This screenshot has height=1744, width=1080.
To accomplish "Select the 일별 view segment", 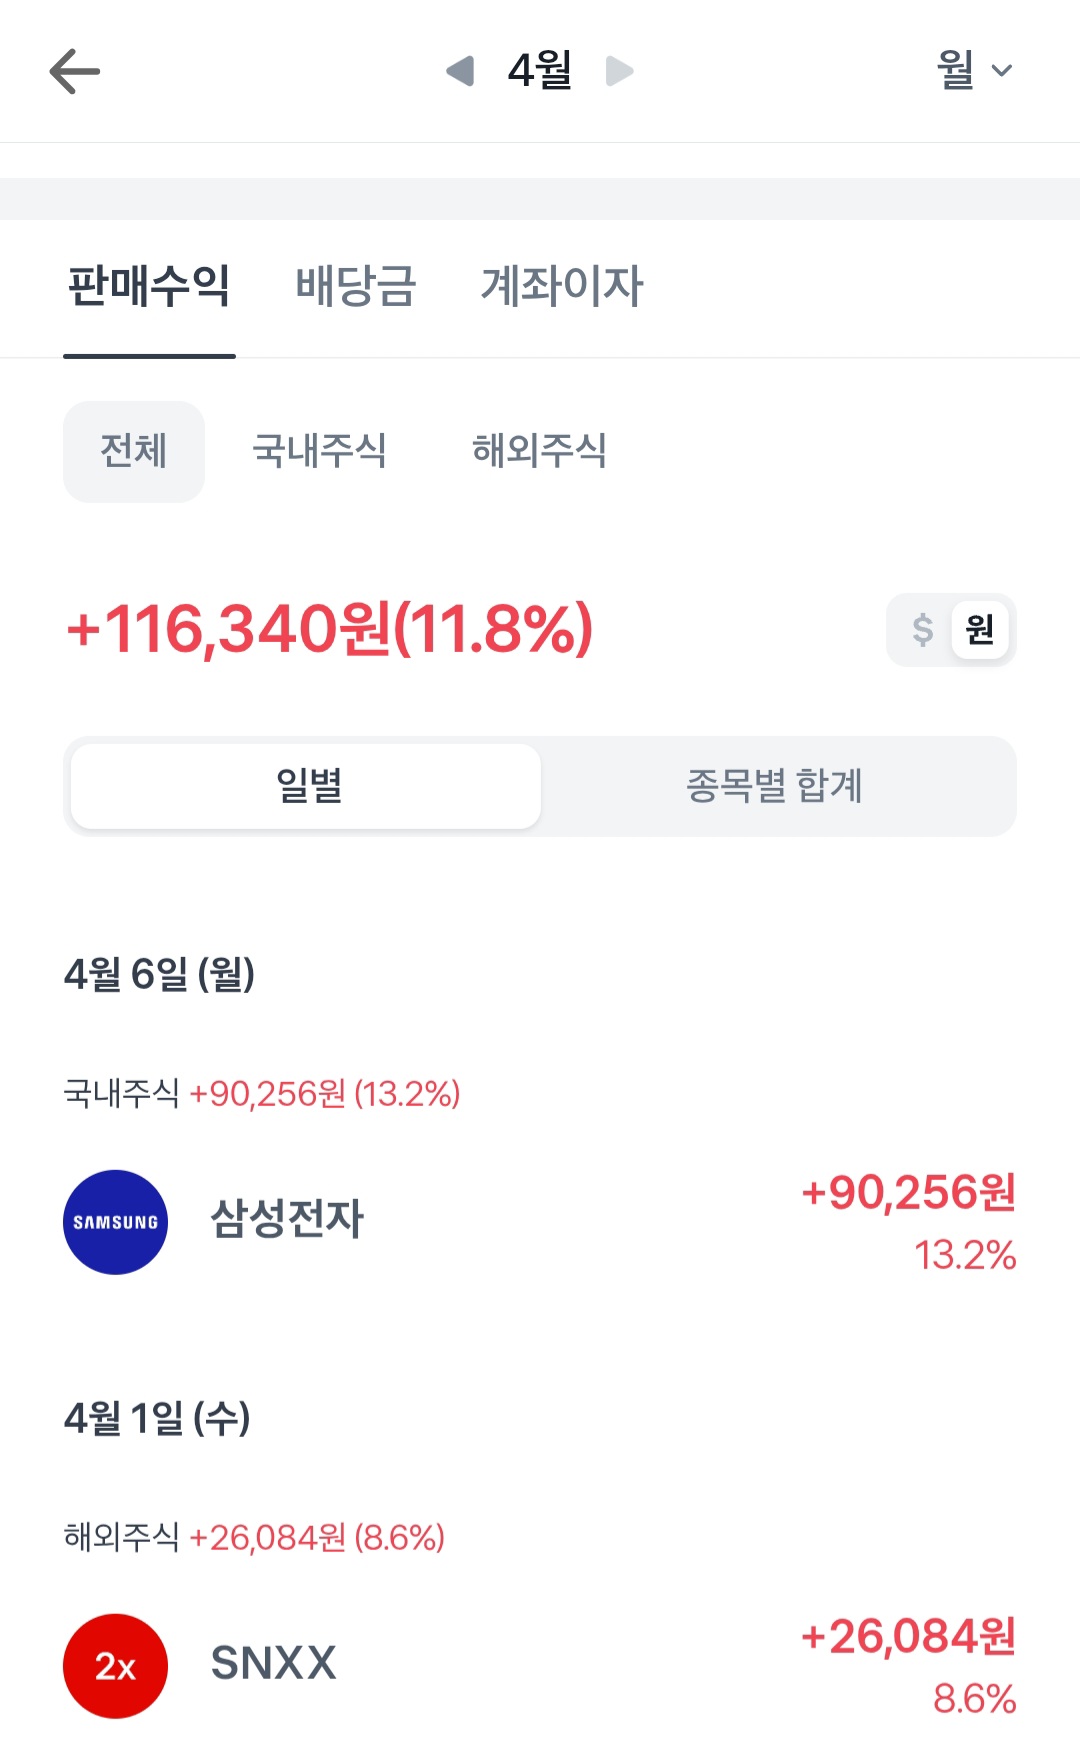I will pyautogui.click(x=307, y=786).
